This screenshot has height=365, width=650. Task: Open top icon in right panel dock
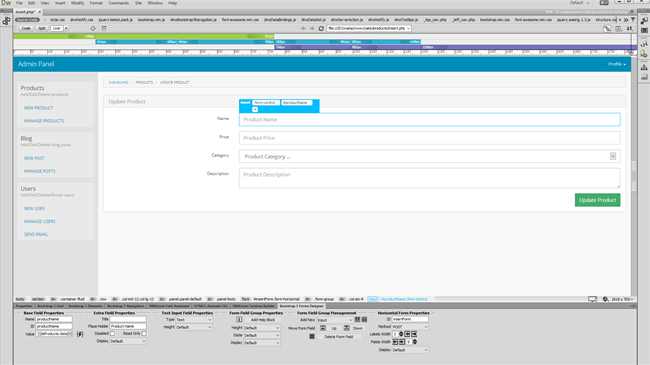pos(644,21)
